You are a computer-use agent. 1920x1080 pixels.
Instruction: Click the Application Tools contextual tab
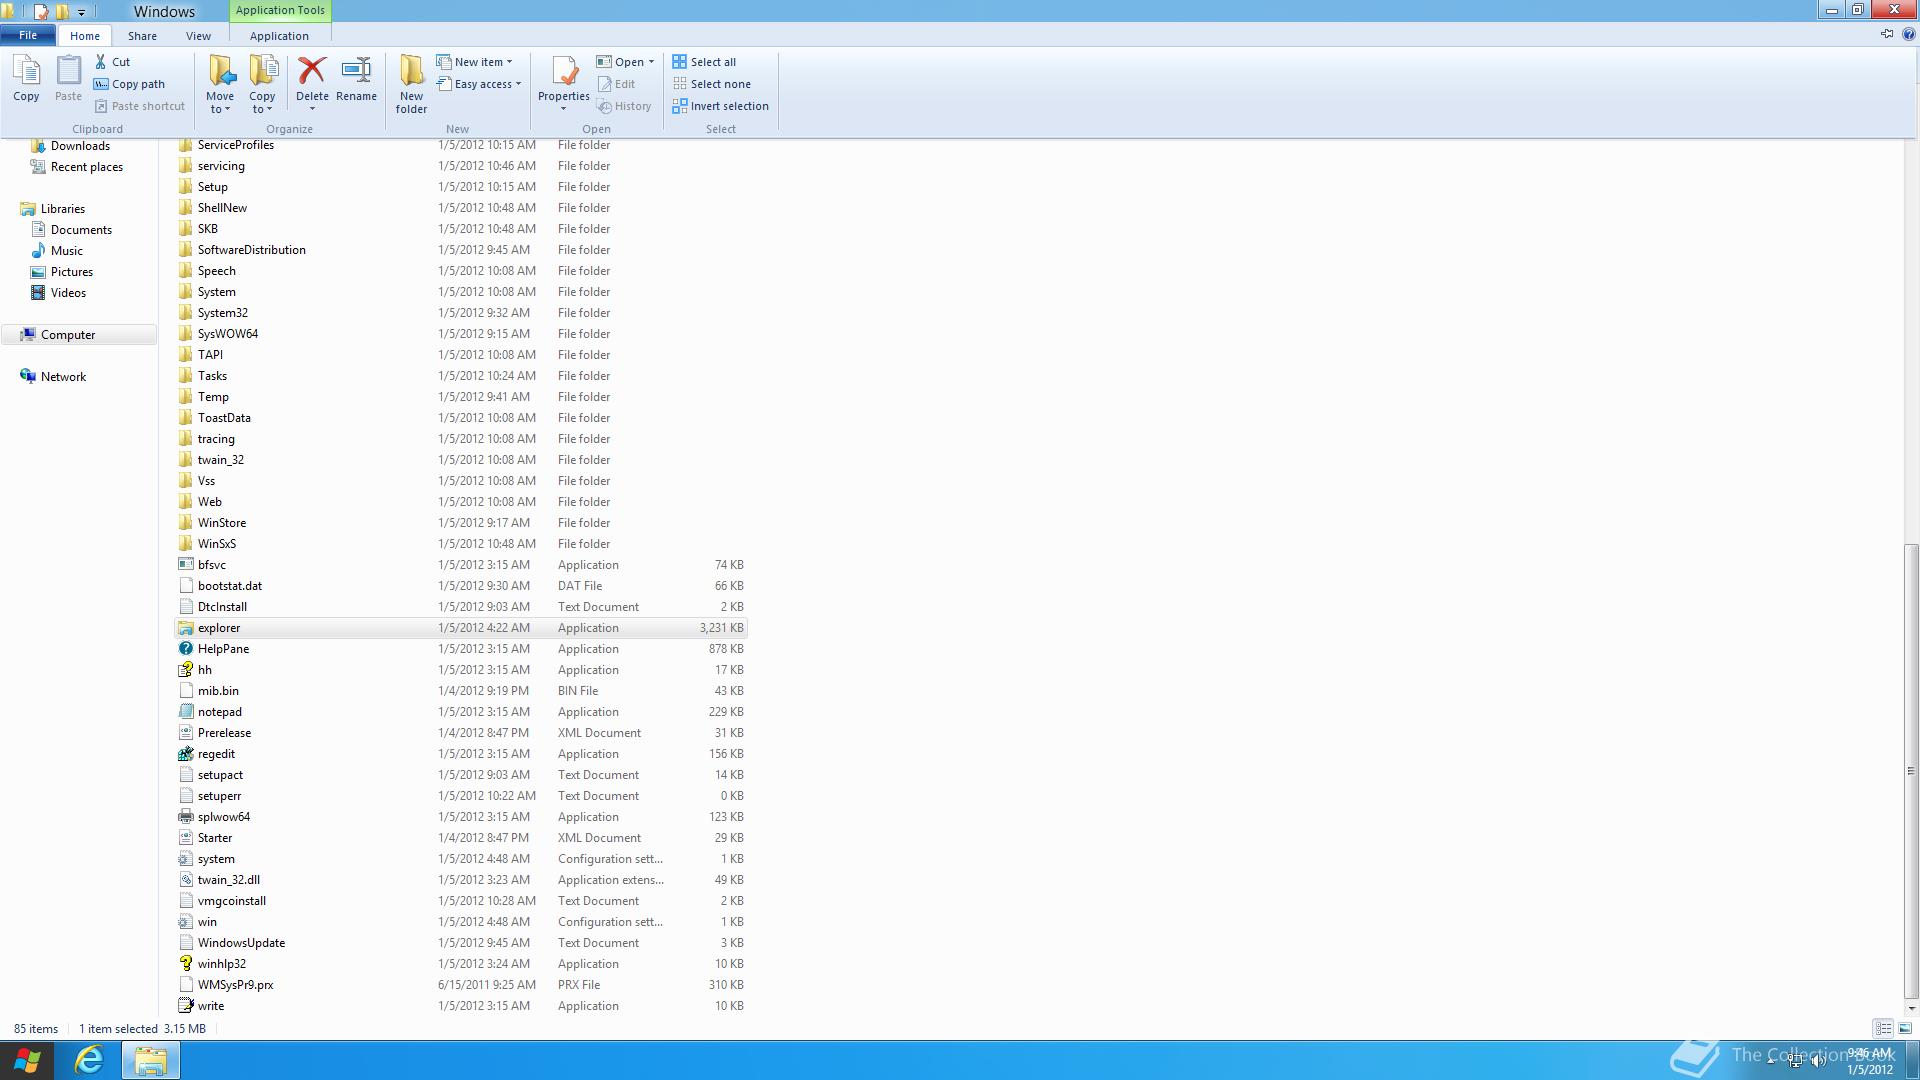280,10
